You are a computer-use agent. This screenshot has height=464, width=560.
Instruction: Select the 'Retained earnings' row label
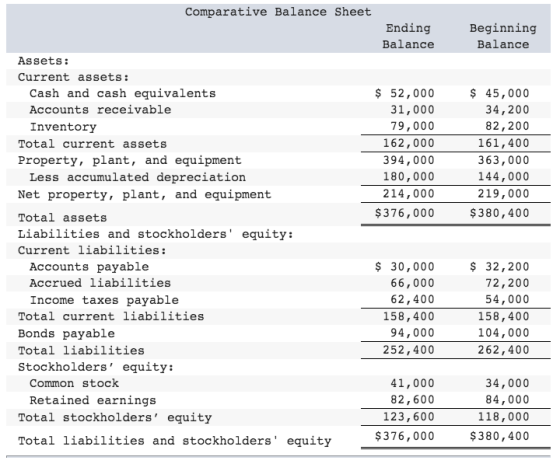click(x=93, y=400)
